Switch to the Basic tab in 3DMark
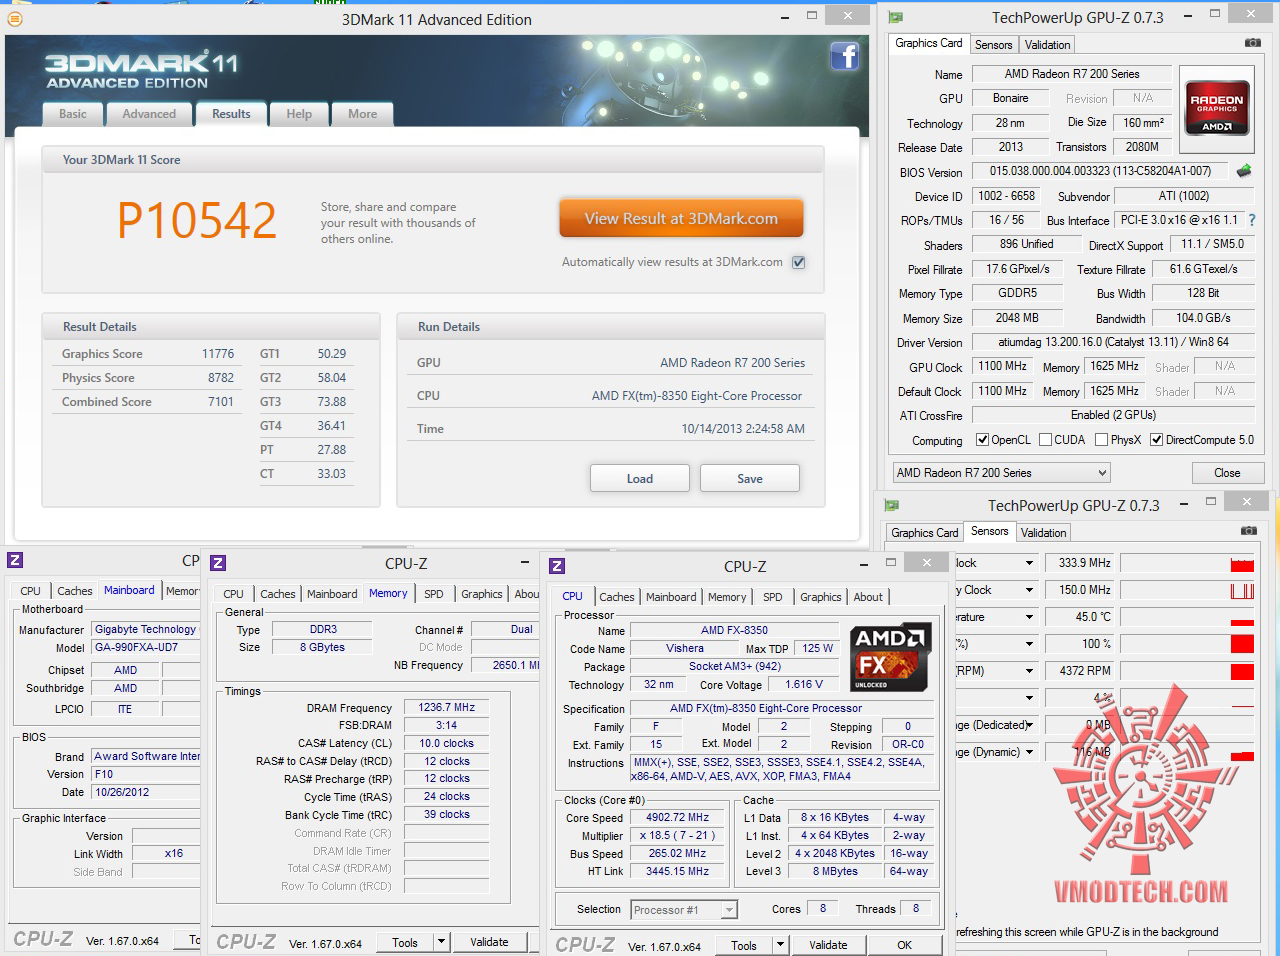Image resolution: width=1280 pixels, height=956 pixels. click(73, 114)
